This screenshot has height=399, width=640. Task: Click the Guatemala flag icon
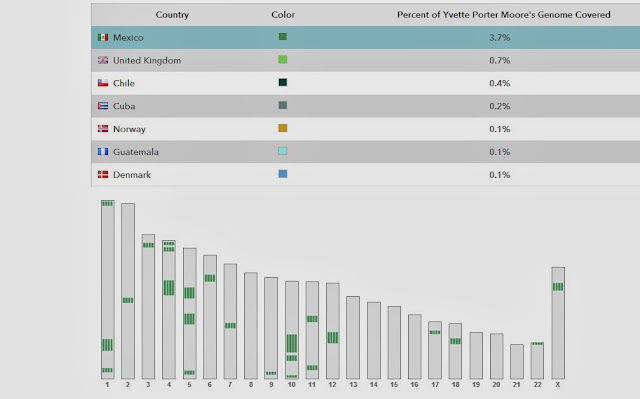tap(103, 152)
